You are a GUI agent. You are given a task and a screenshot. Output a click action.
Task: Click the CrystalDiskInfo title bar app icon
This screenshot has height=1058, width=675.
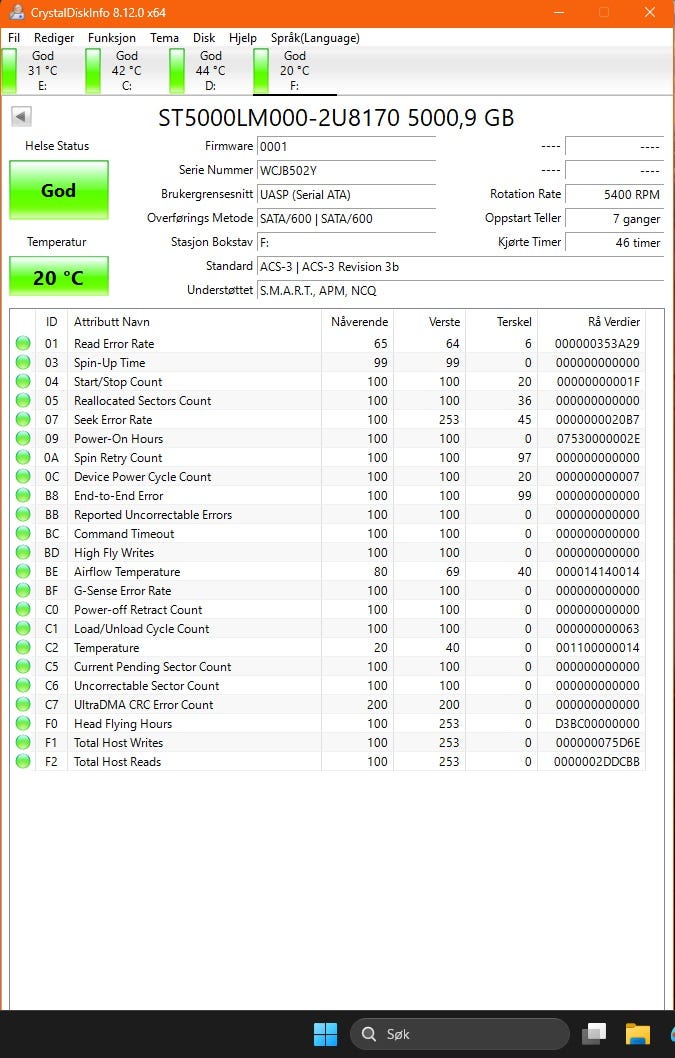[x=17, y=12]
